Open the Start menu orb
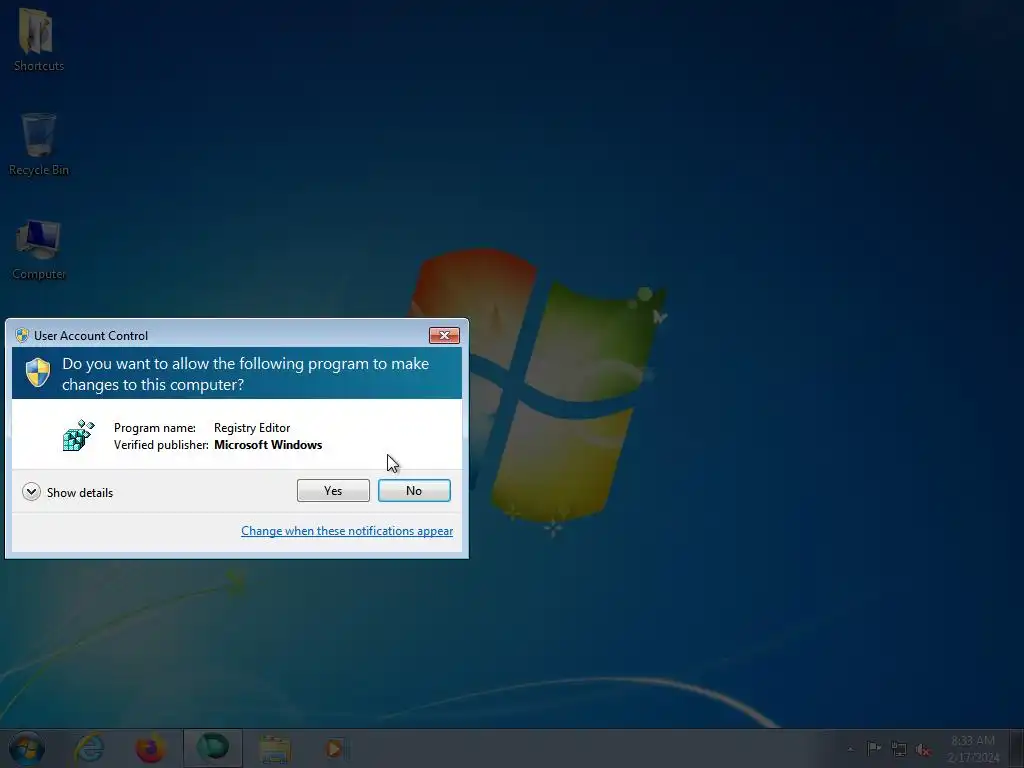Image resolution: width=1024 pixels, height=768 pixels. click(x=27, y=748)
